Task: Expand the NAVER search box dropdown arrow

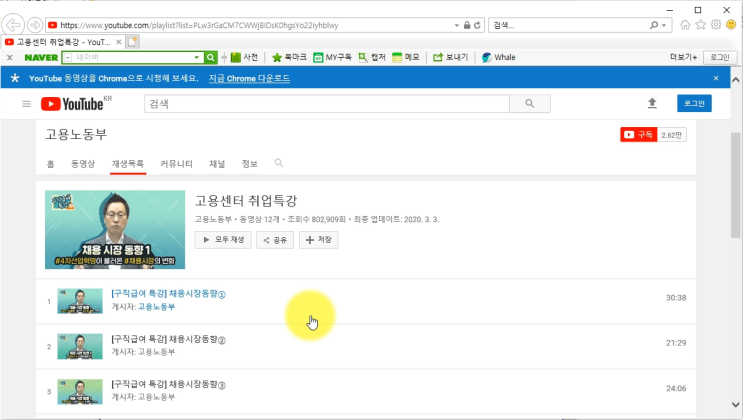Action: [197, 57]
